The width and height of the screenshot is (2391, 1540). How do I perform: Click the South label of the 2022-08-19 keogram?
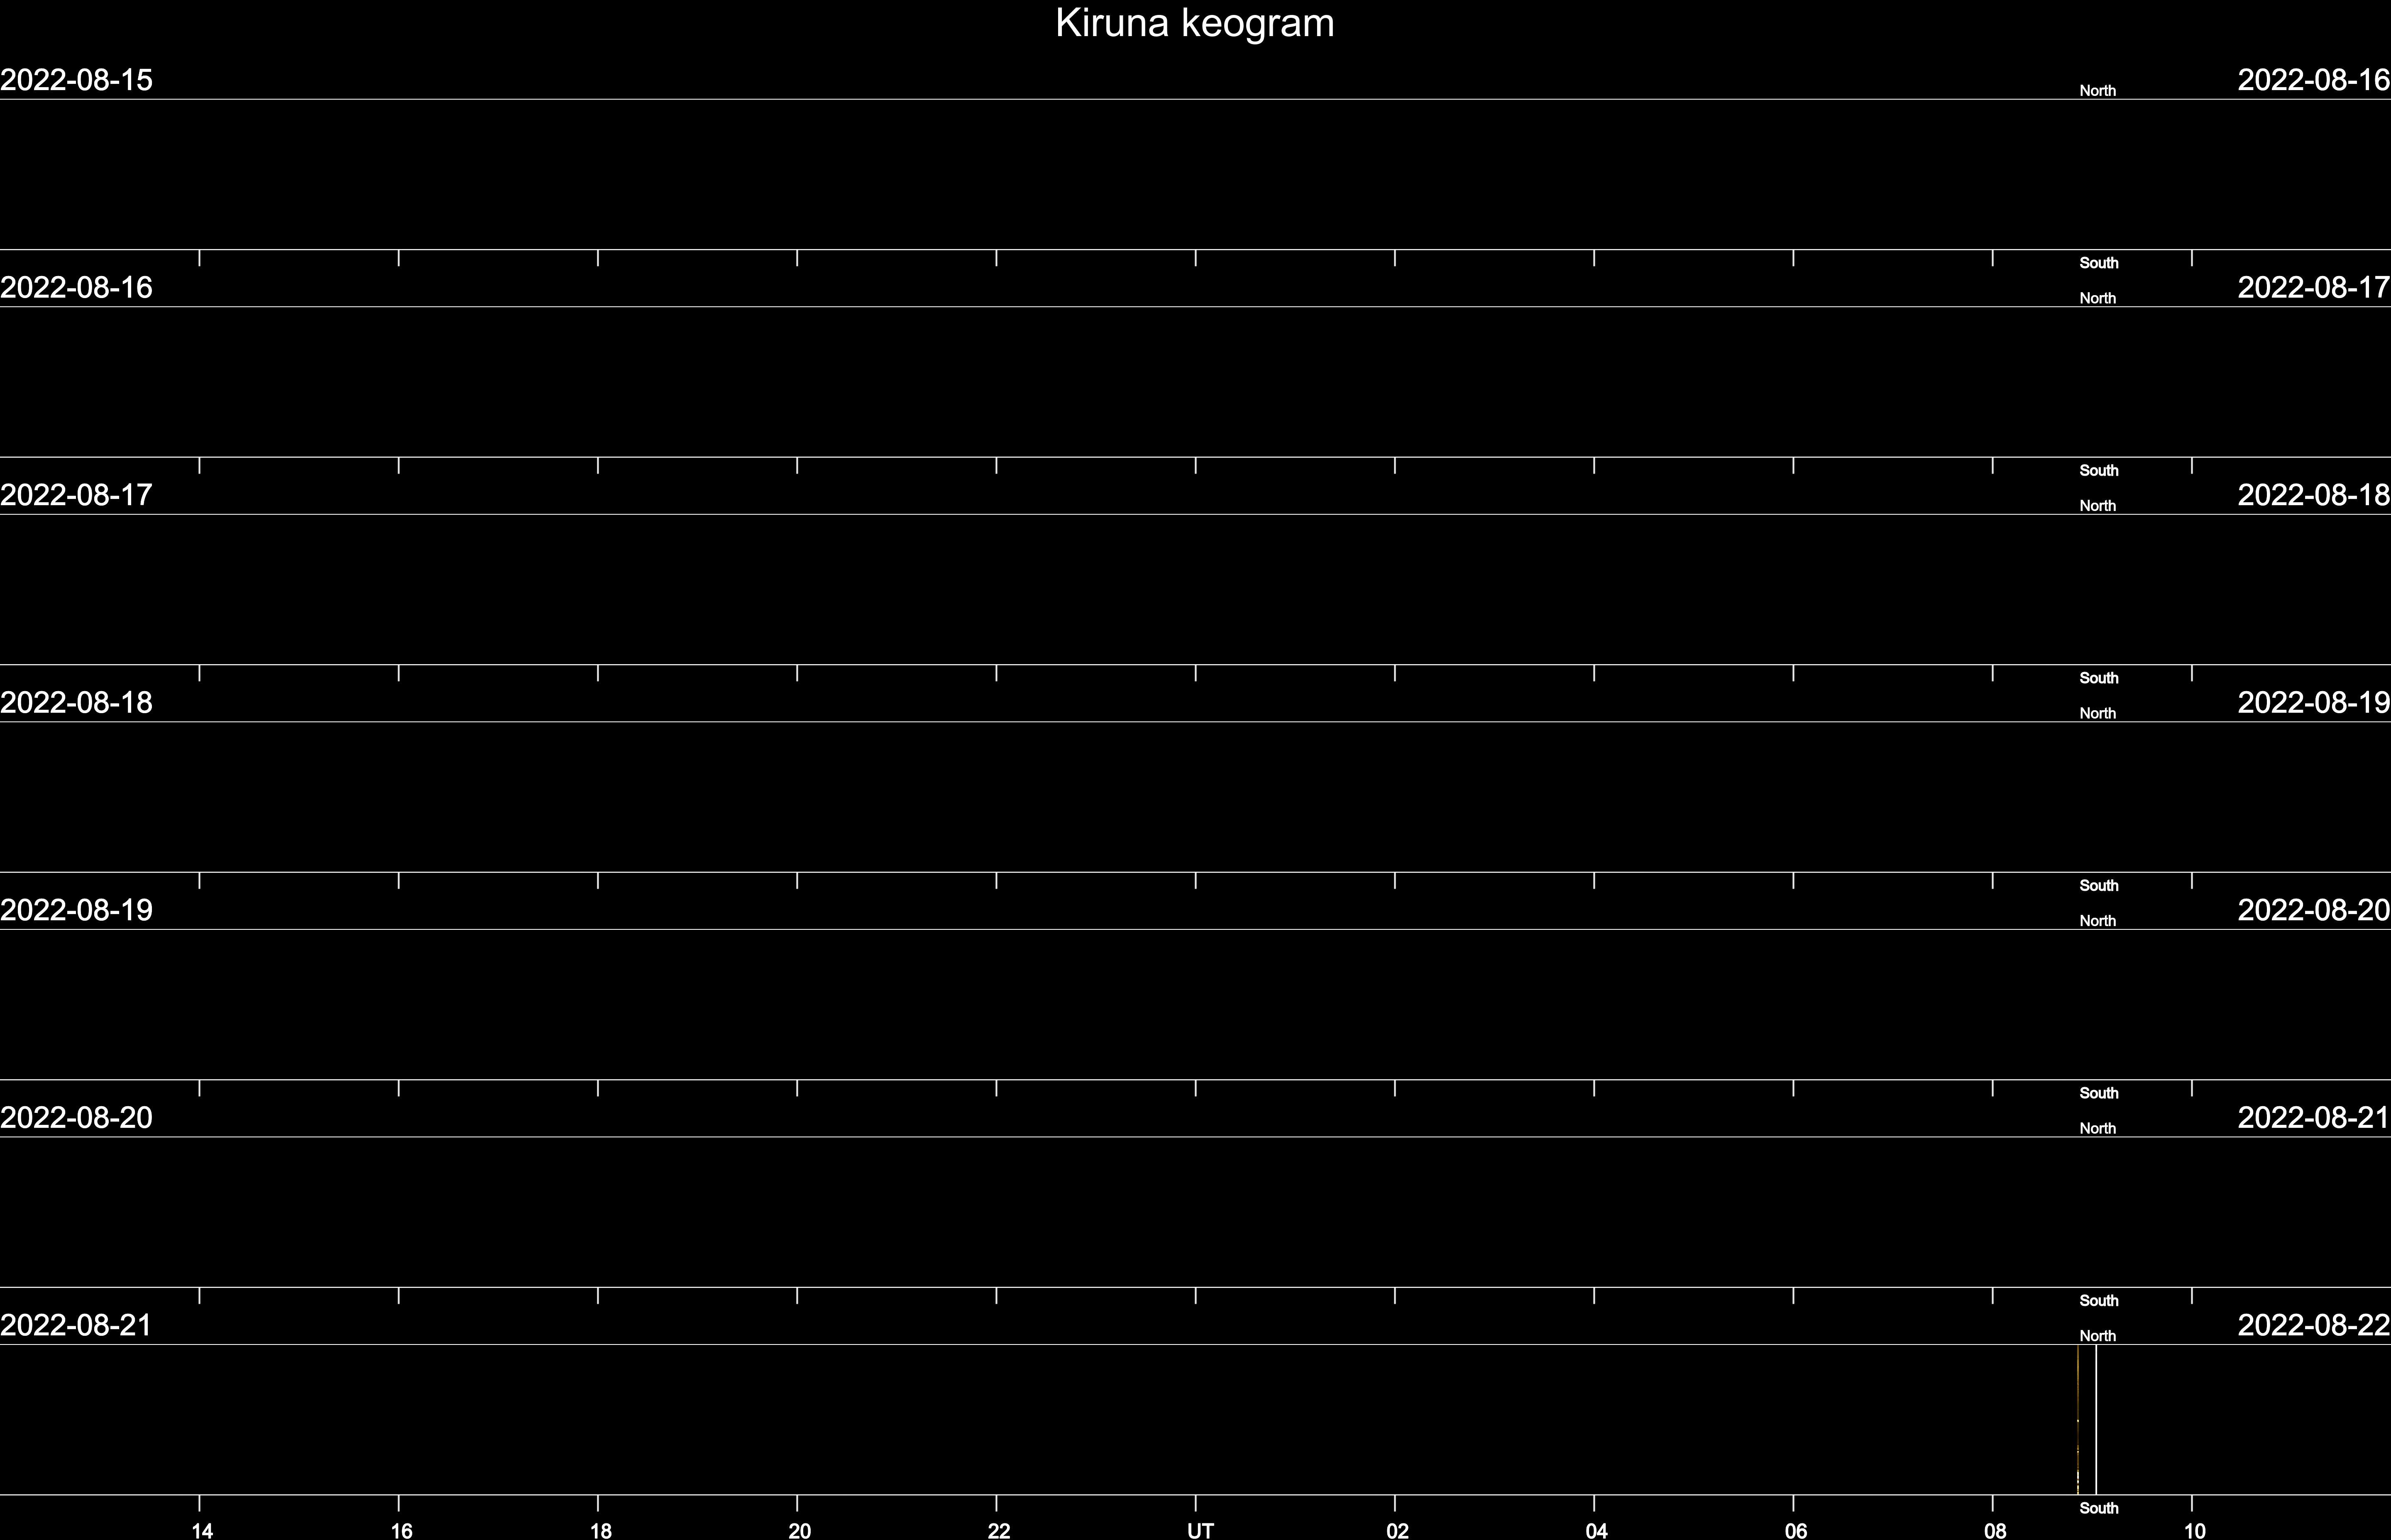2099,1093
